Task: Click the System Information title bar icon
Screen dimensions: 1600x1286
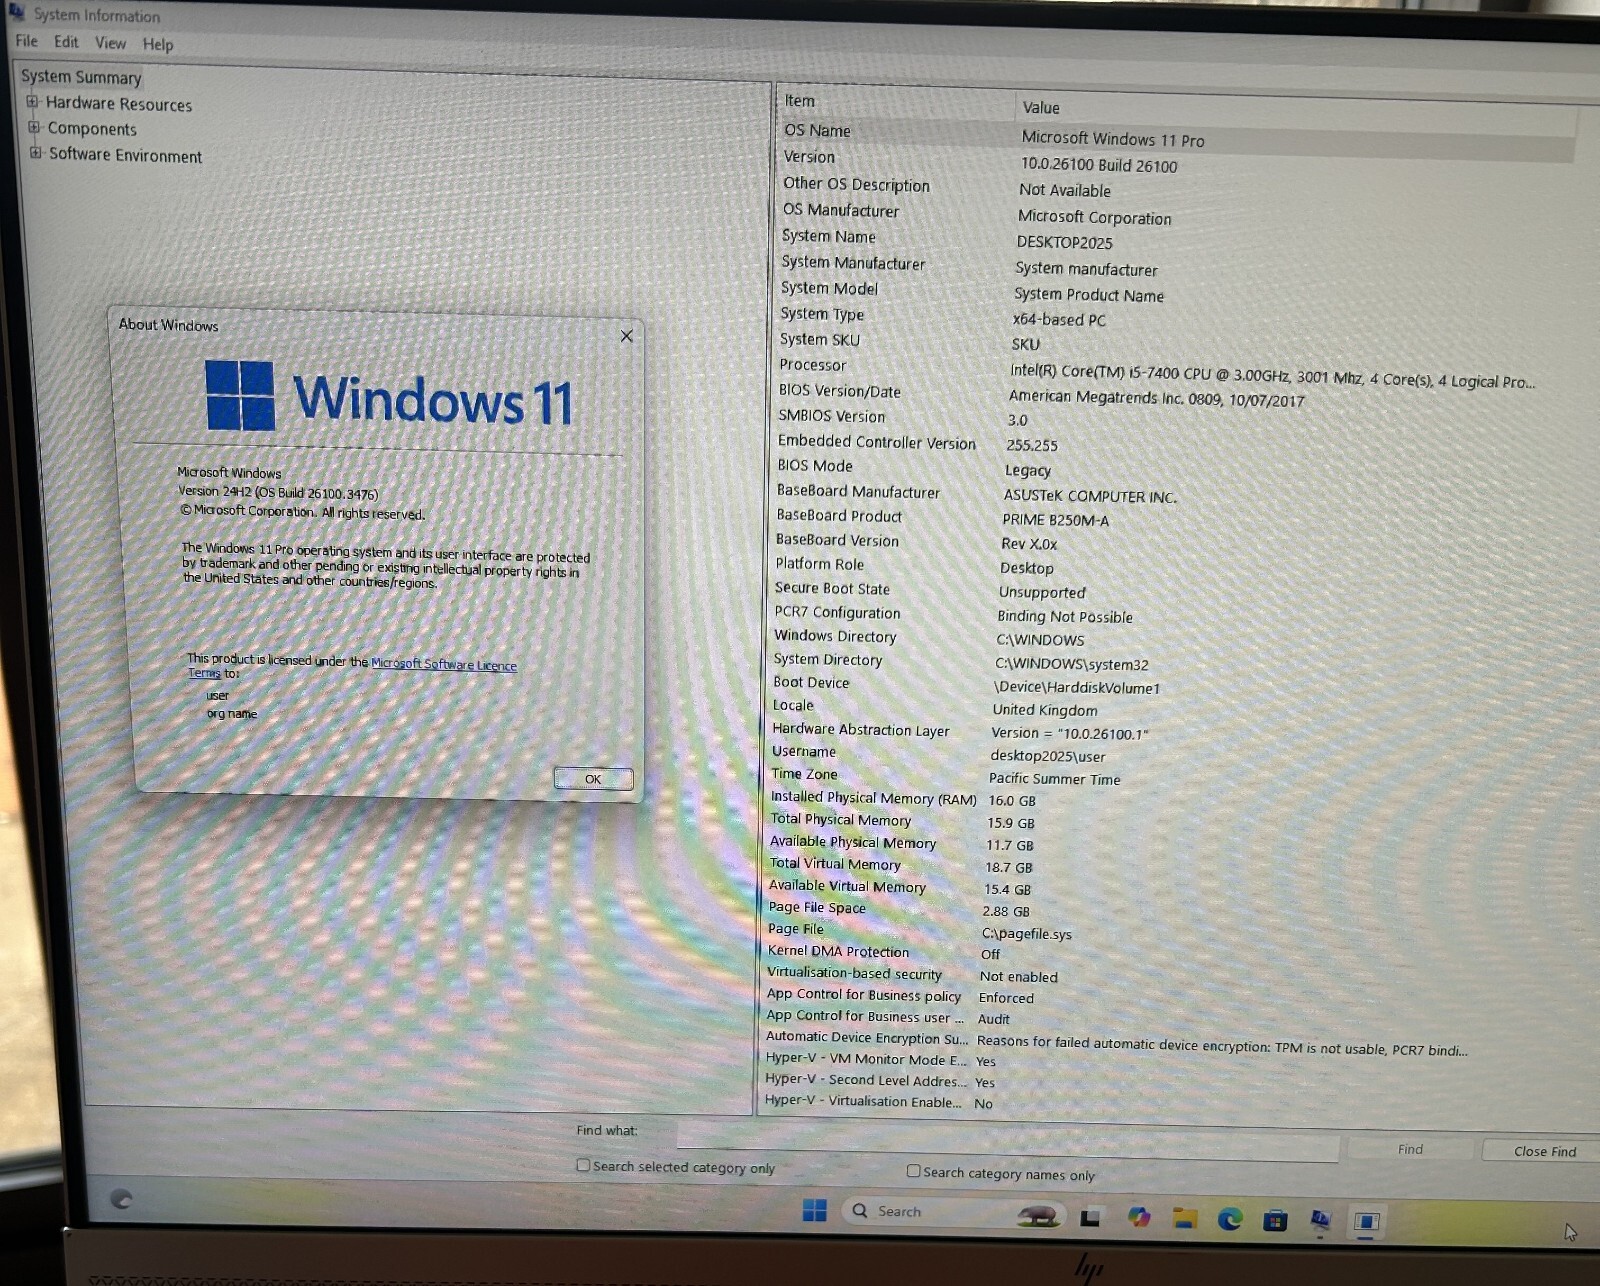Action: [x=17, y=12]
